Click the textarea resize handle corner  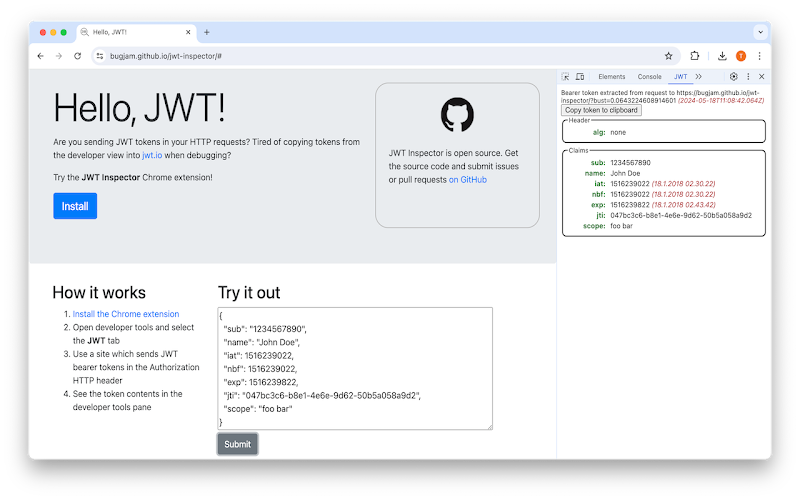(490, 427)
